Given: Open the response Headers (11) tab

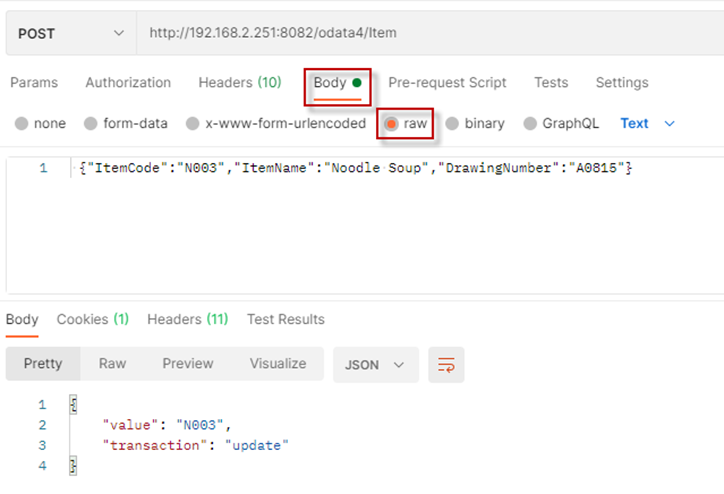Looking at the screenshot, I should click(x=187, y=319).
